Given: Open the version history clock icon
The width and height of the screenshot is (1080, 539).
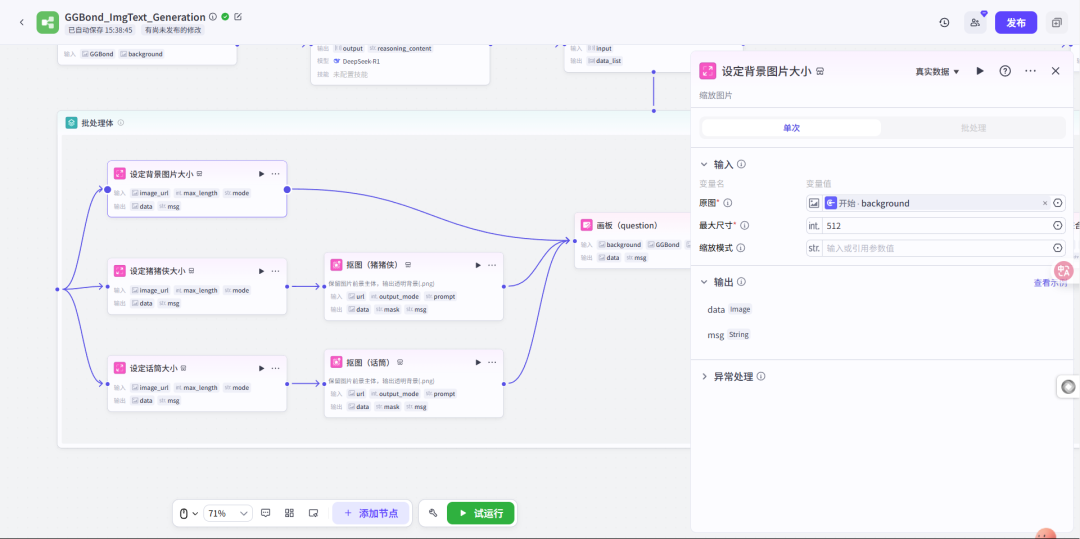Looking at the screenshot, I should pyautogui.click(x=944, y=23).
